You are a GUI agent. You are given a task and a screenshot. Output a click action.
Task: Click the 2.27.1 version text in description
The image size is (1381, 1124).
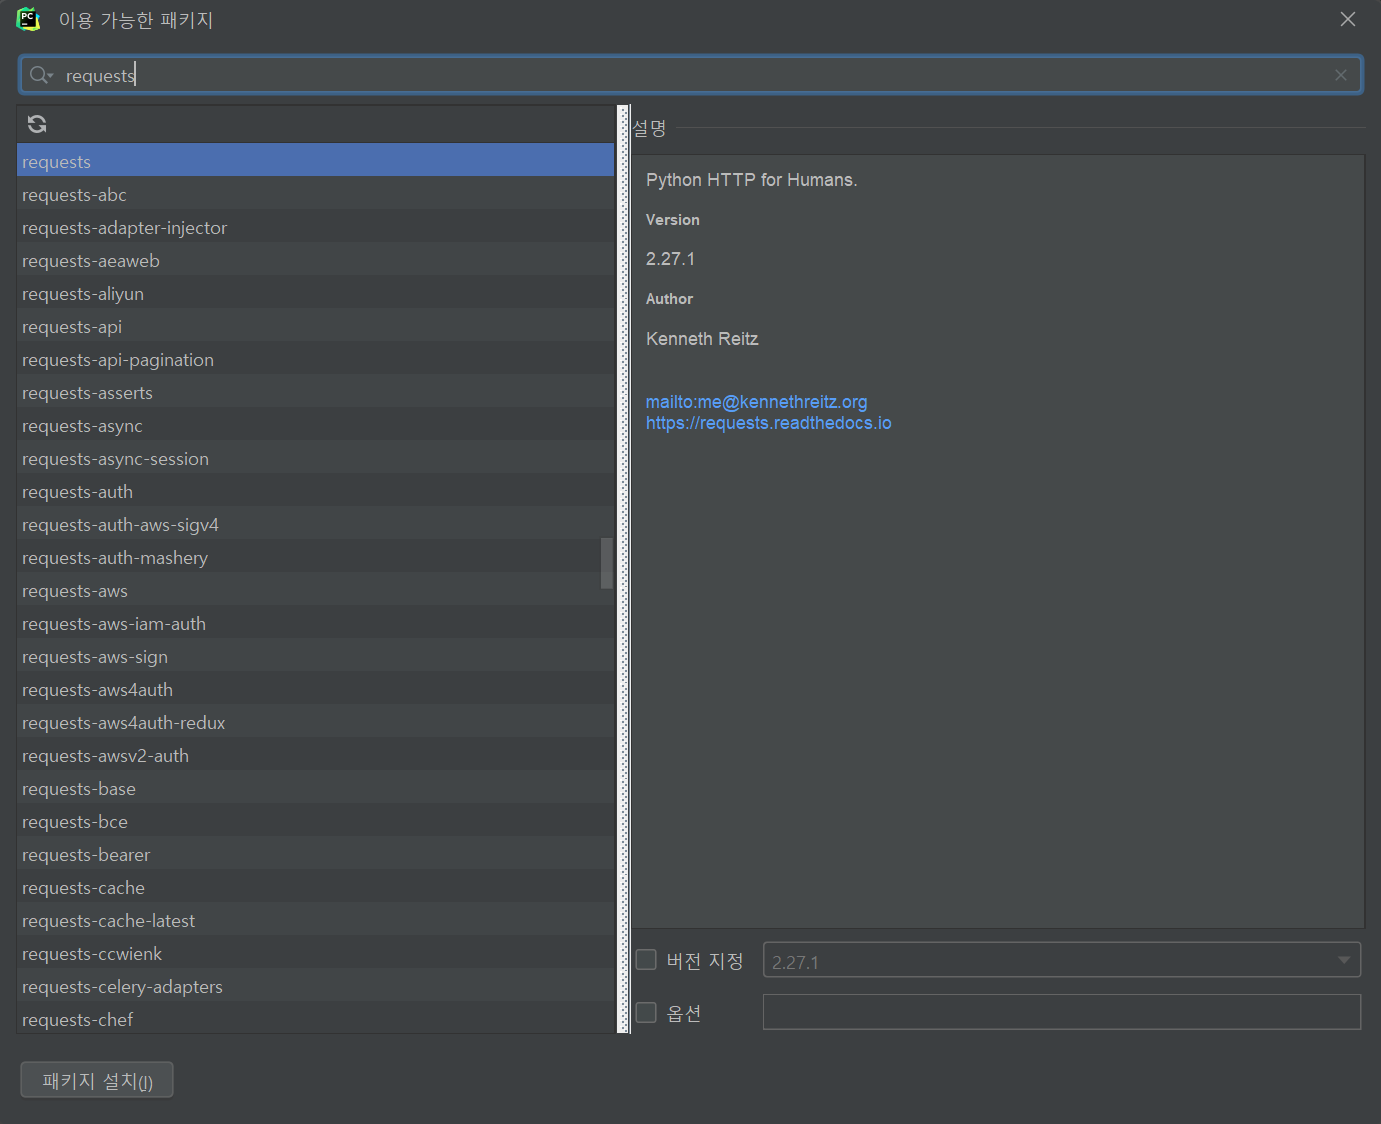point(670,259)
